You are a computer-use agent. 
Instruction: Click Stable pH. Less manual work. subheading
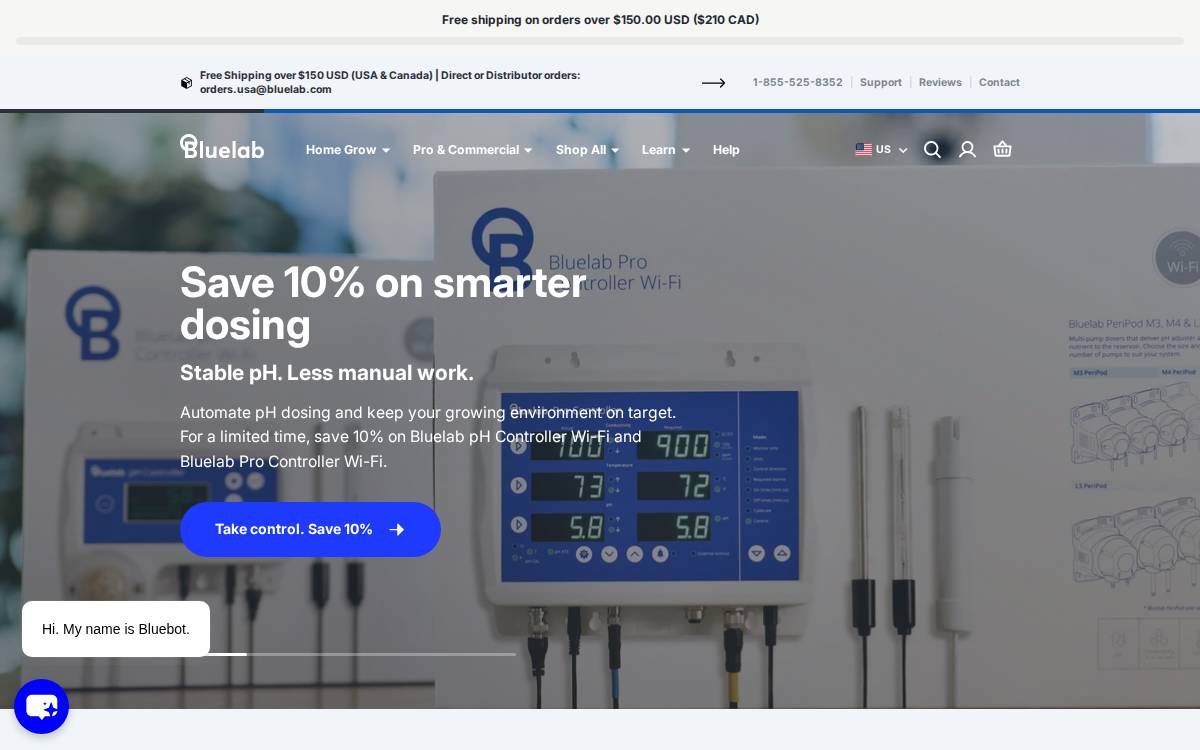[x=327, y=373]
